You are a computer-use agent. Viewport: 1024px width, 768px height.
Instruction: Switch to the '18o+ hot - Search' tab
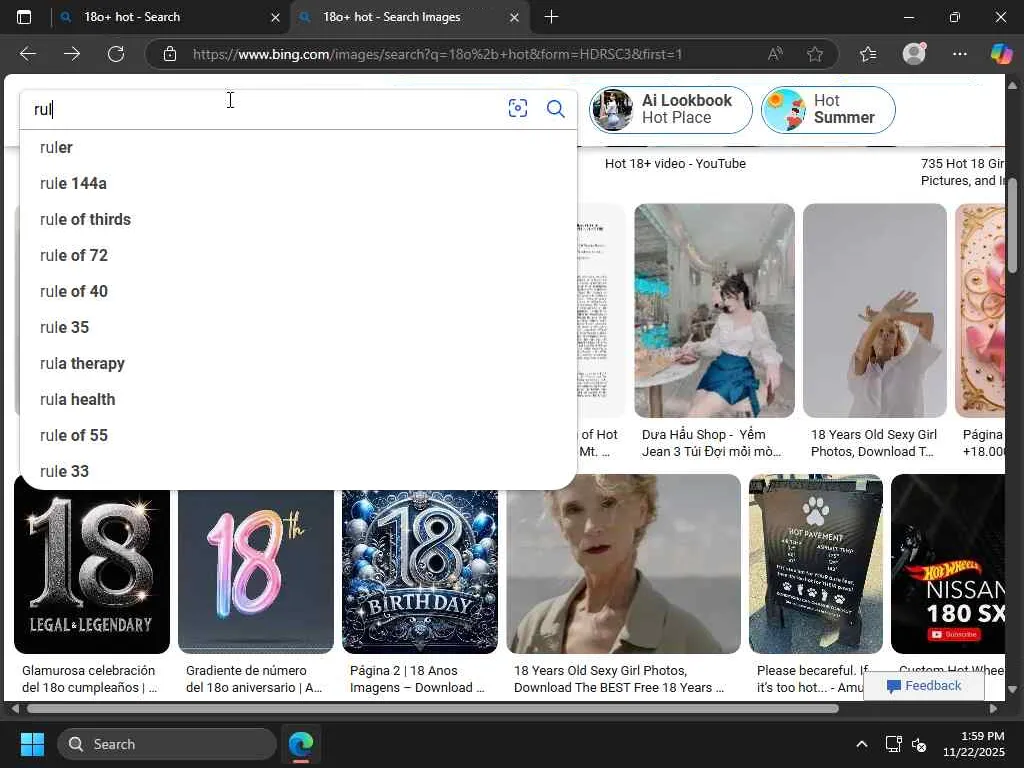click(x=167, y=17)
